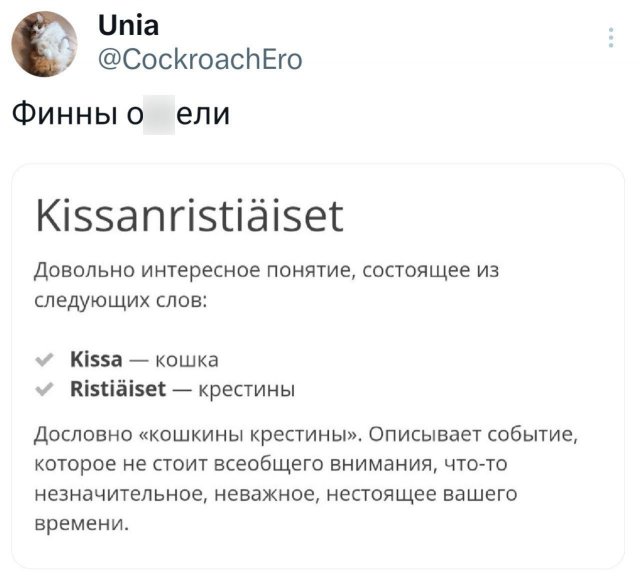The width and height of the screenshot is (640, 583).
Task: Open Unia's profile avatar picture
Action: (43, 44)
